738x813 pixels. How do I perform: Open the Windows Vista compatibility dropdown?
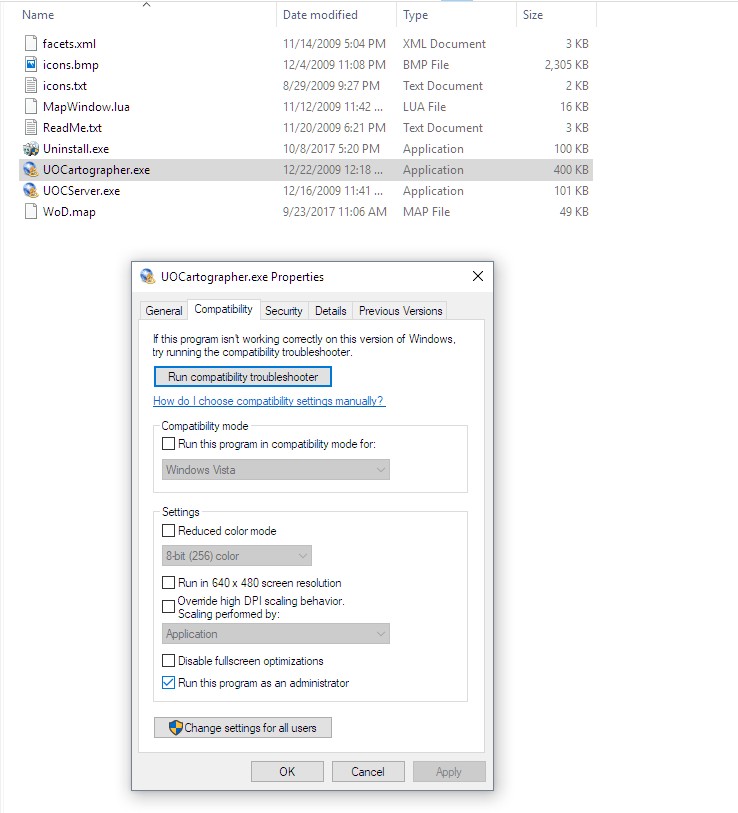coord(275,470)
